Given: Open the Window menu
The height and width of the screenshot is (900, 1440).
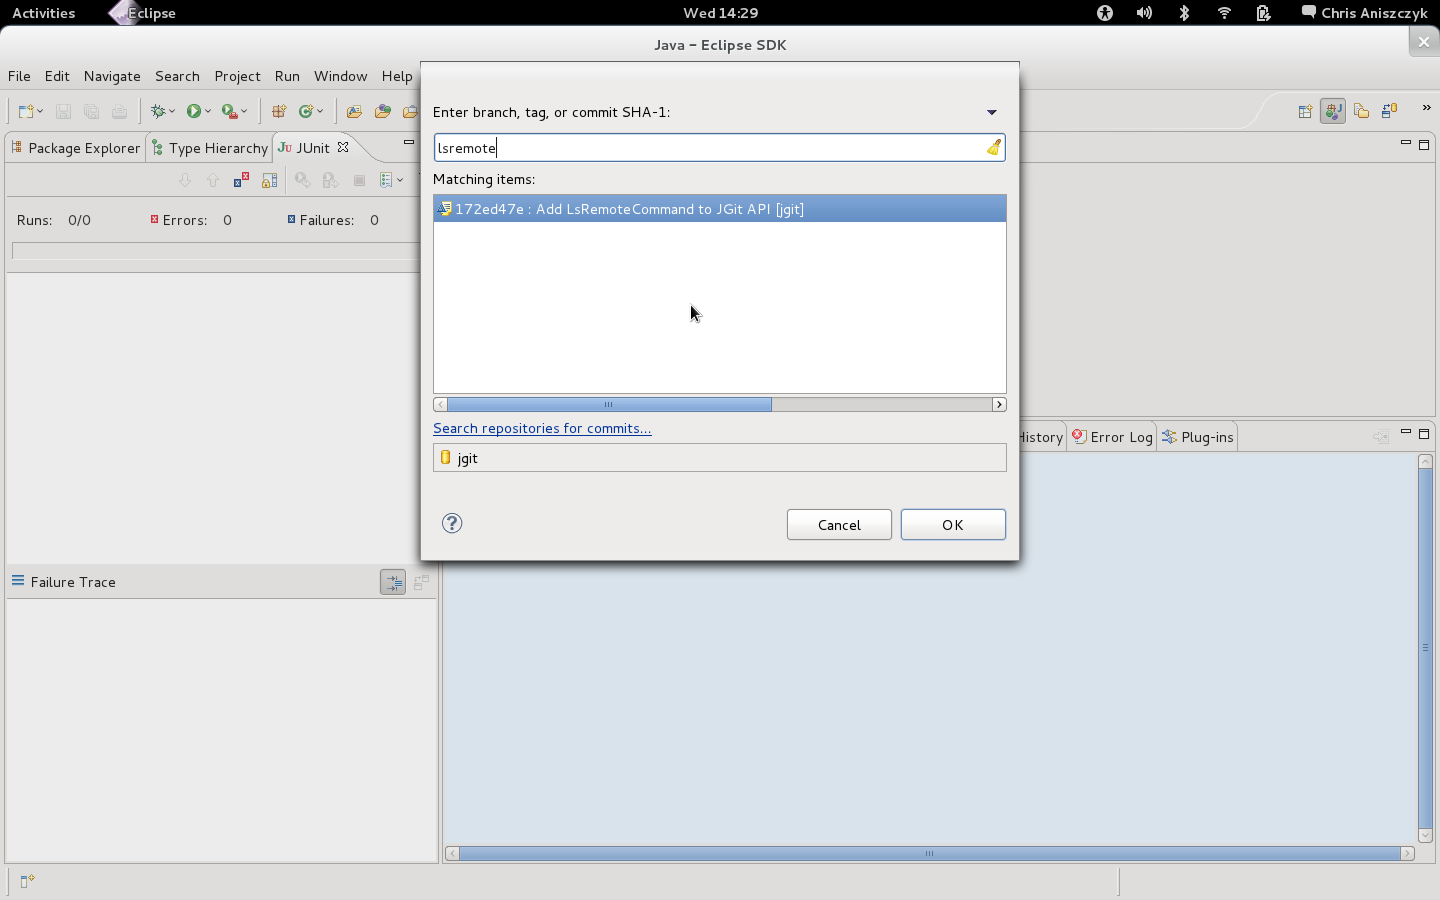Looking at the screenshot, I should click(340, 76).
